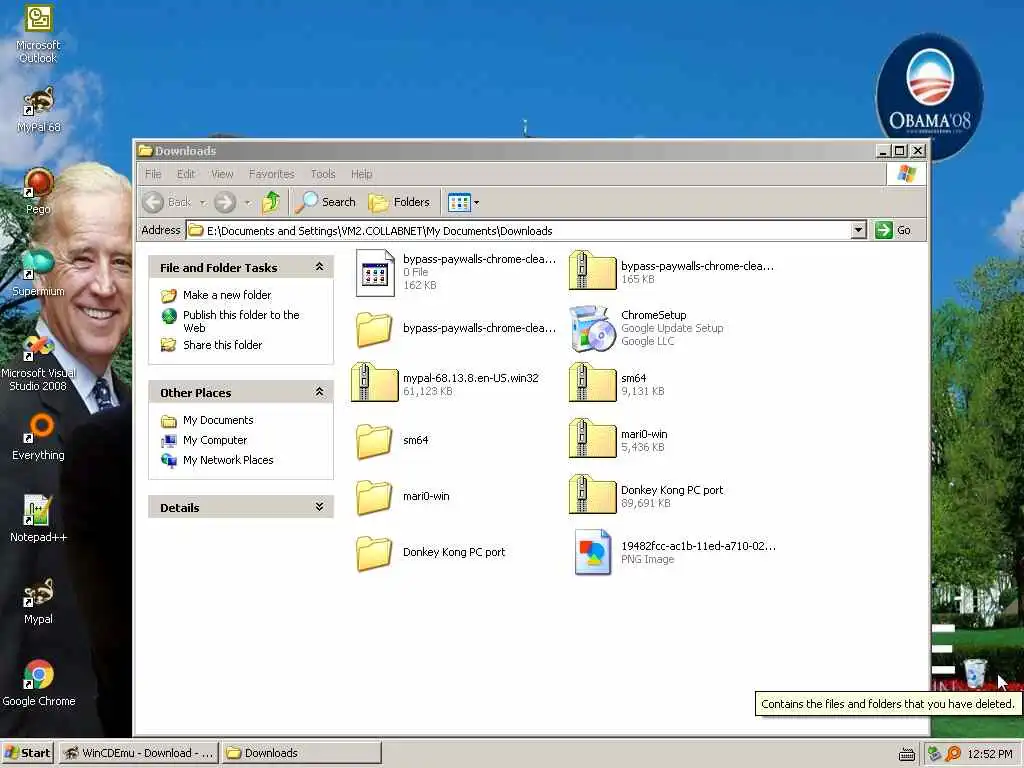
Task: Open Notepad++ desktop shortcut
Action: (39, 519)
